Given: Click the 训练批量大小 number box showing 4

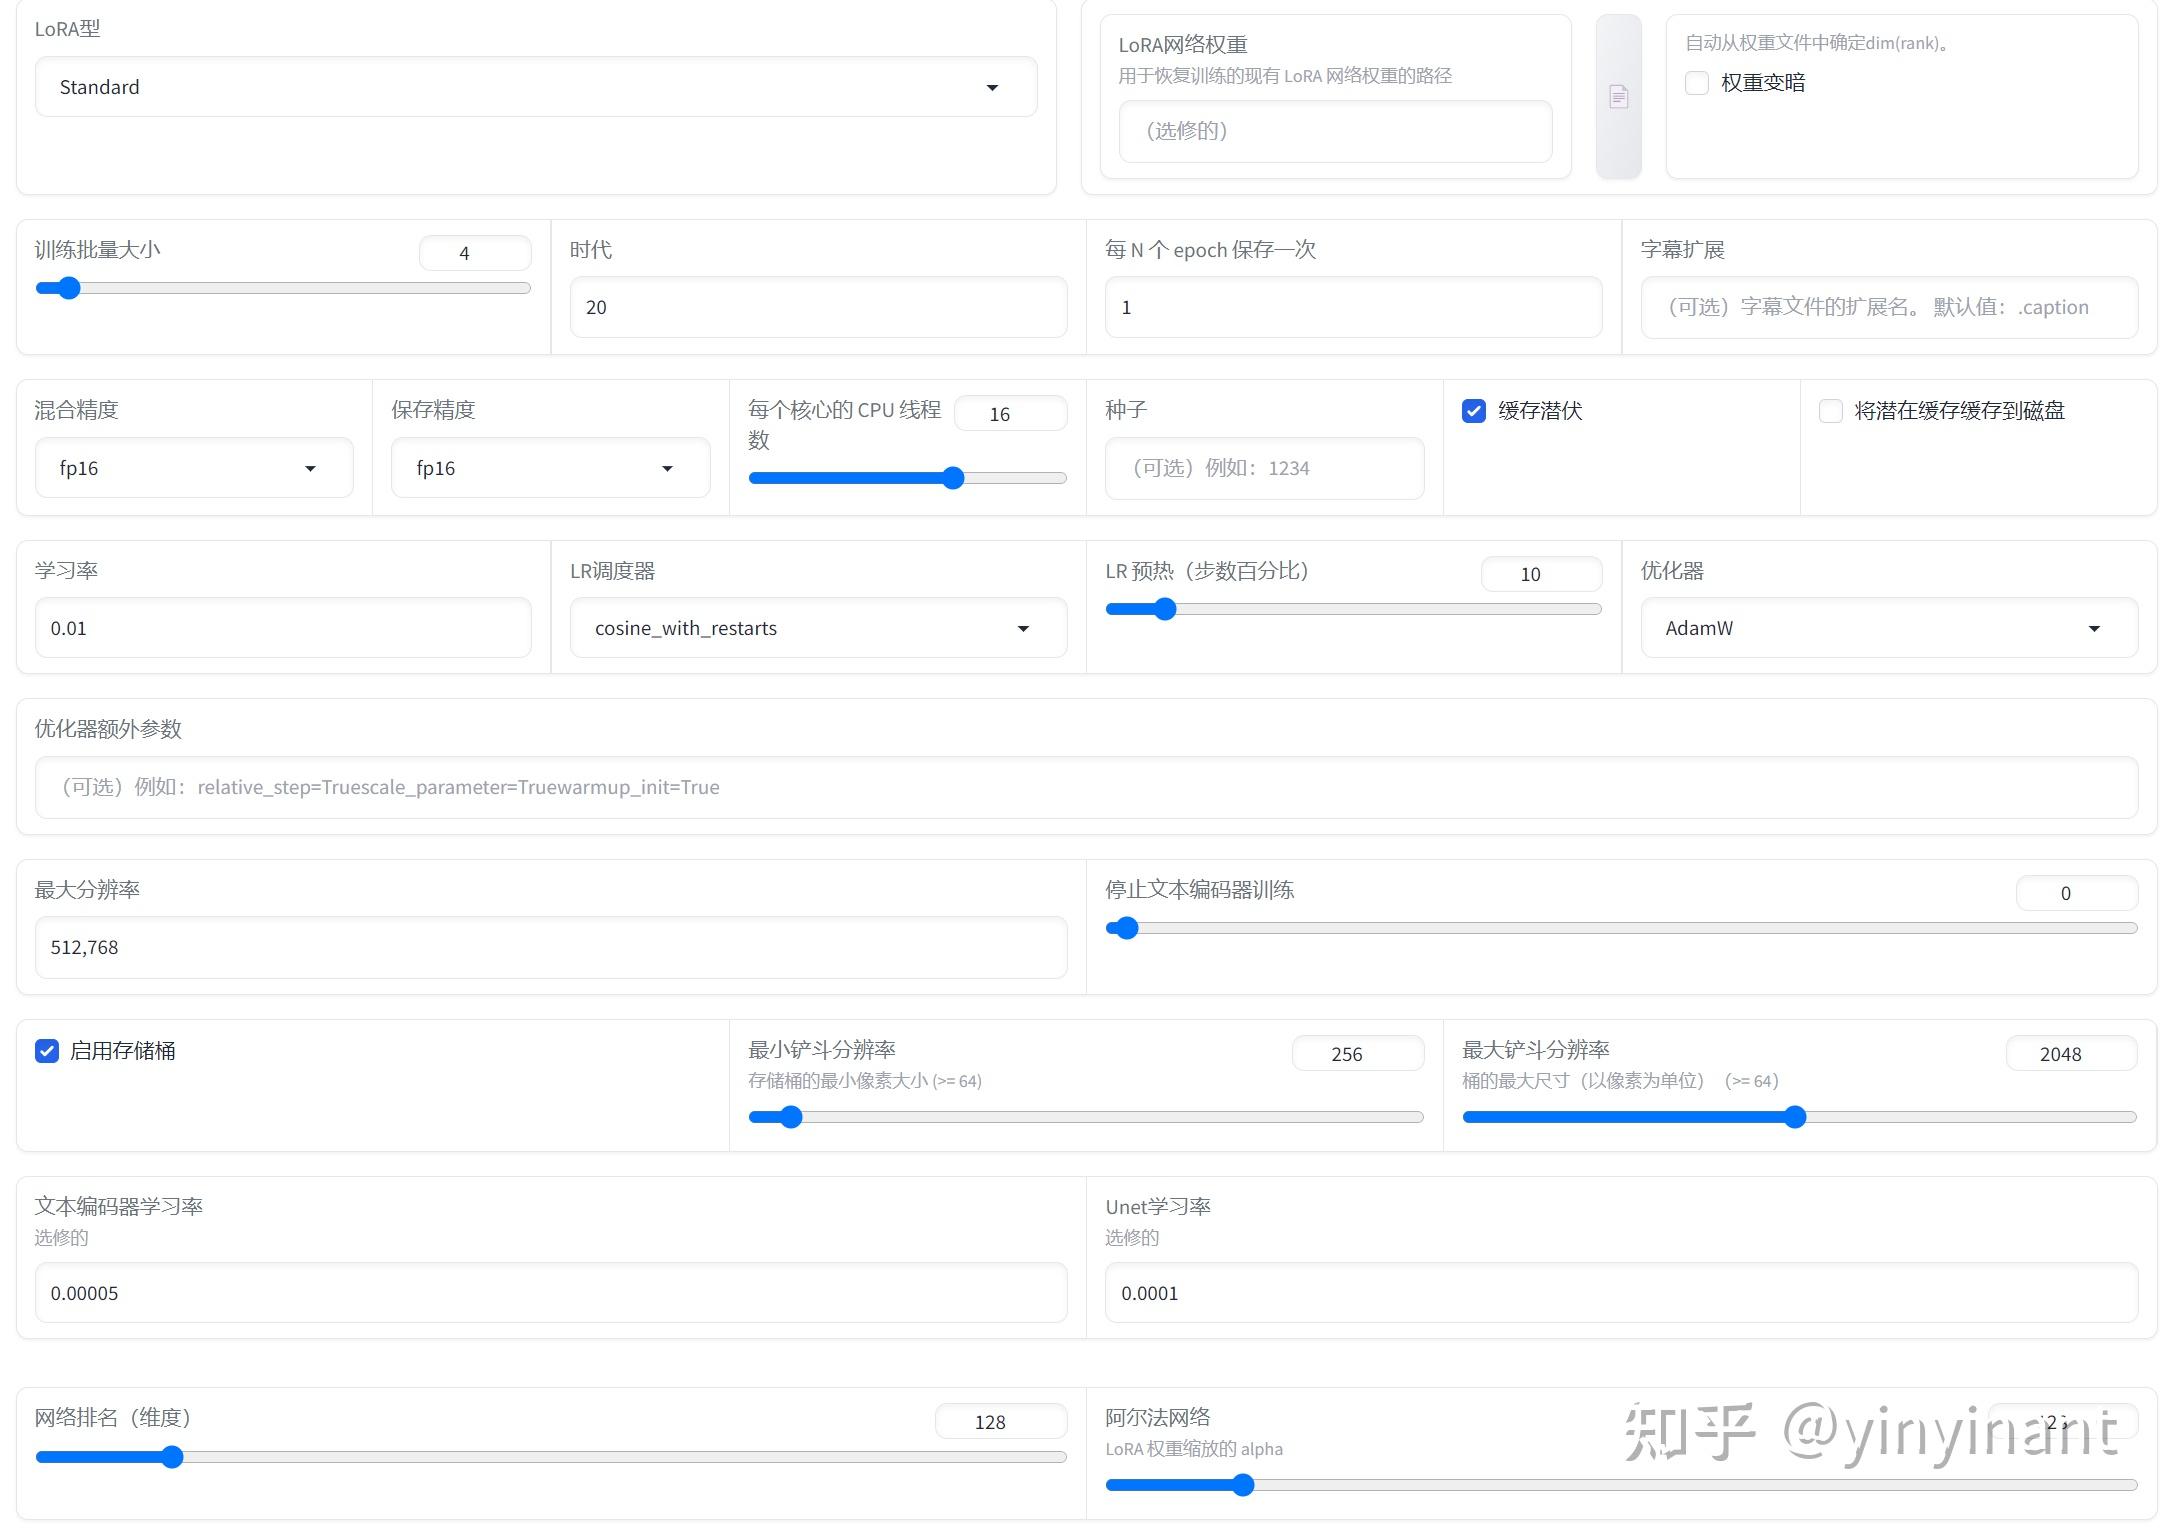Looking at the screenshot, I should point(475,253).
